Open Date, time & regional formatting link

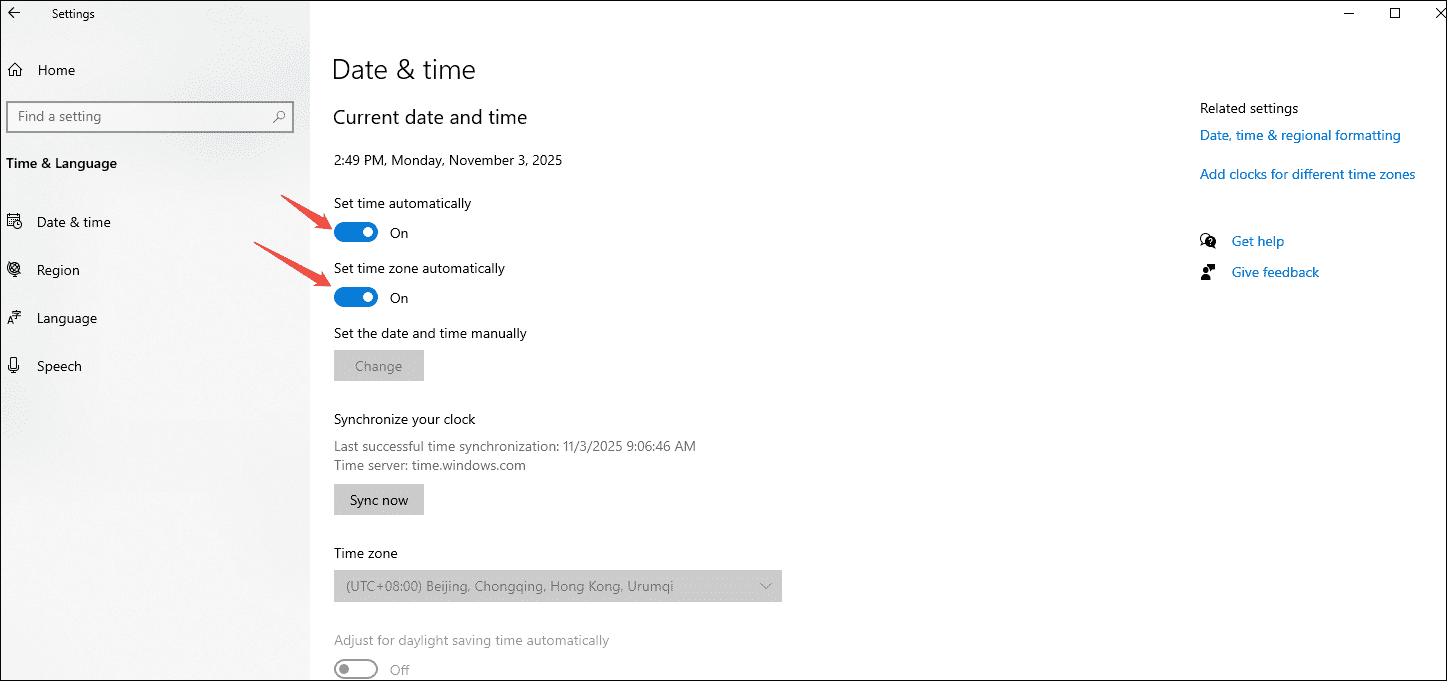coord(1299,134)
